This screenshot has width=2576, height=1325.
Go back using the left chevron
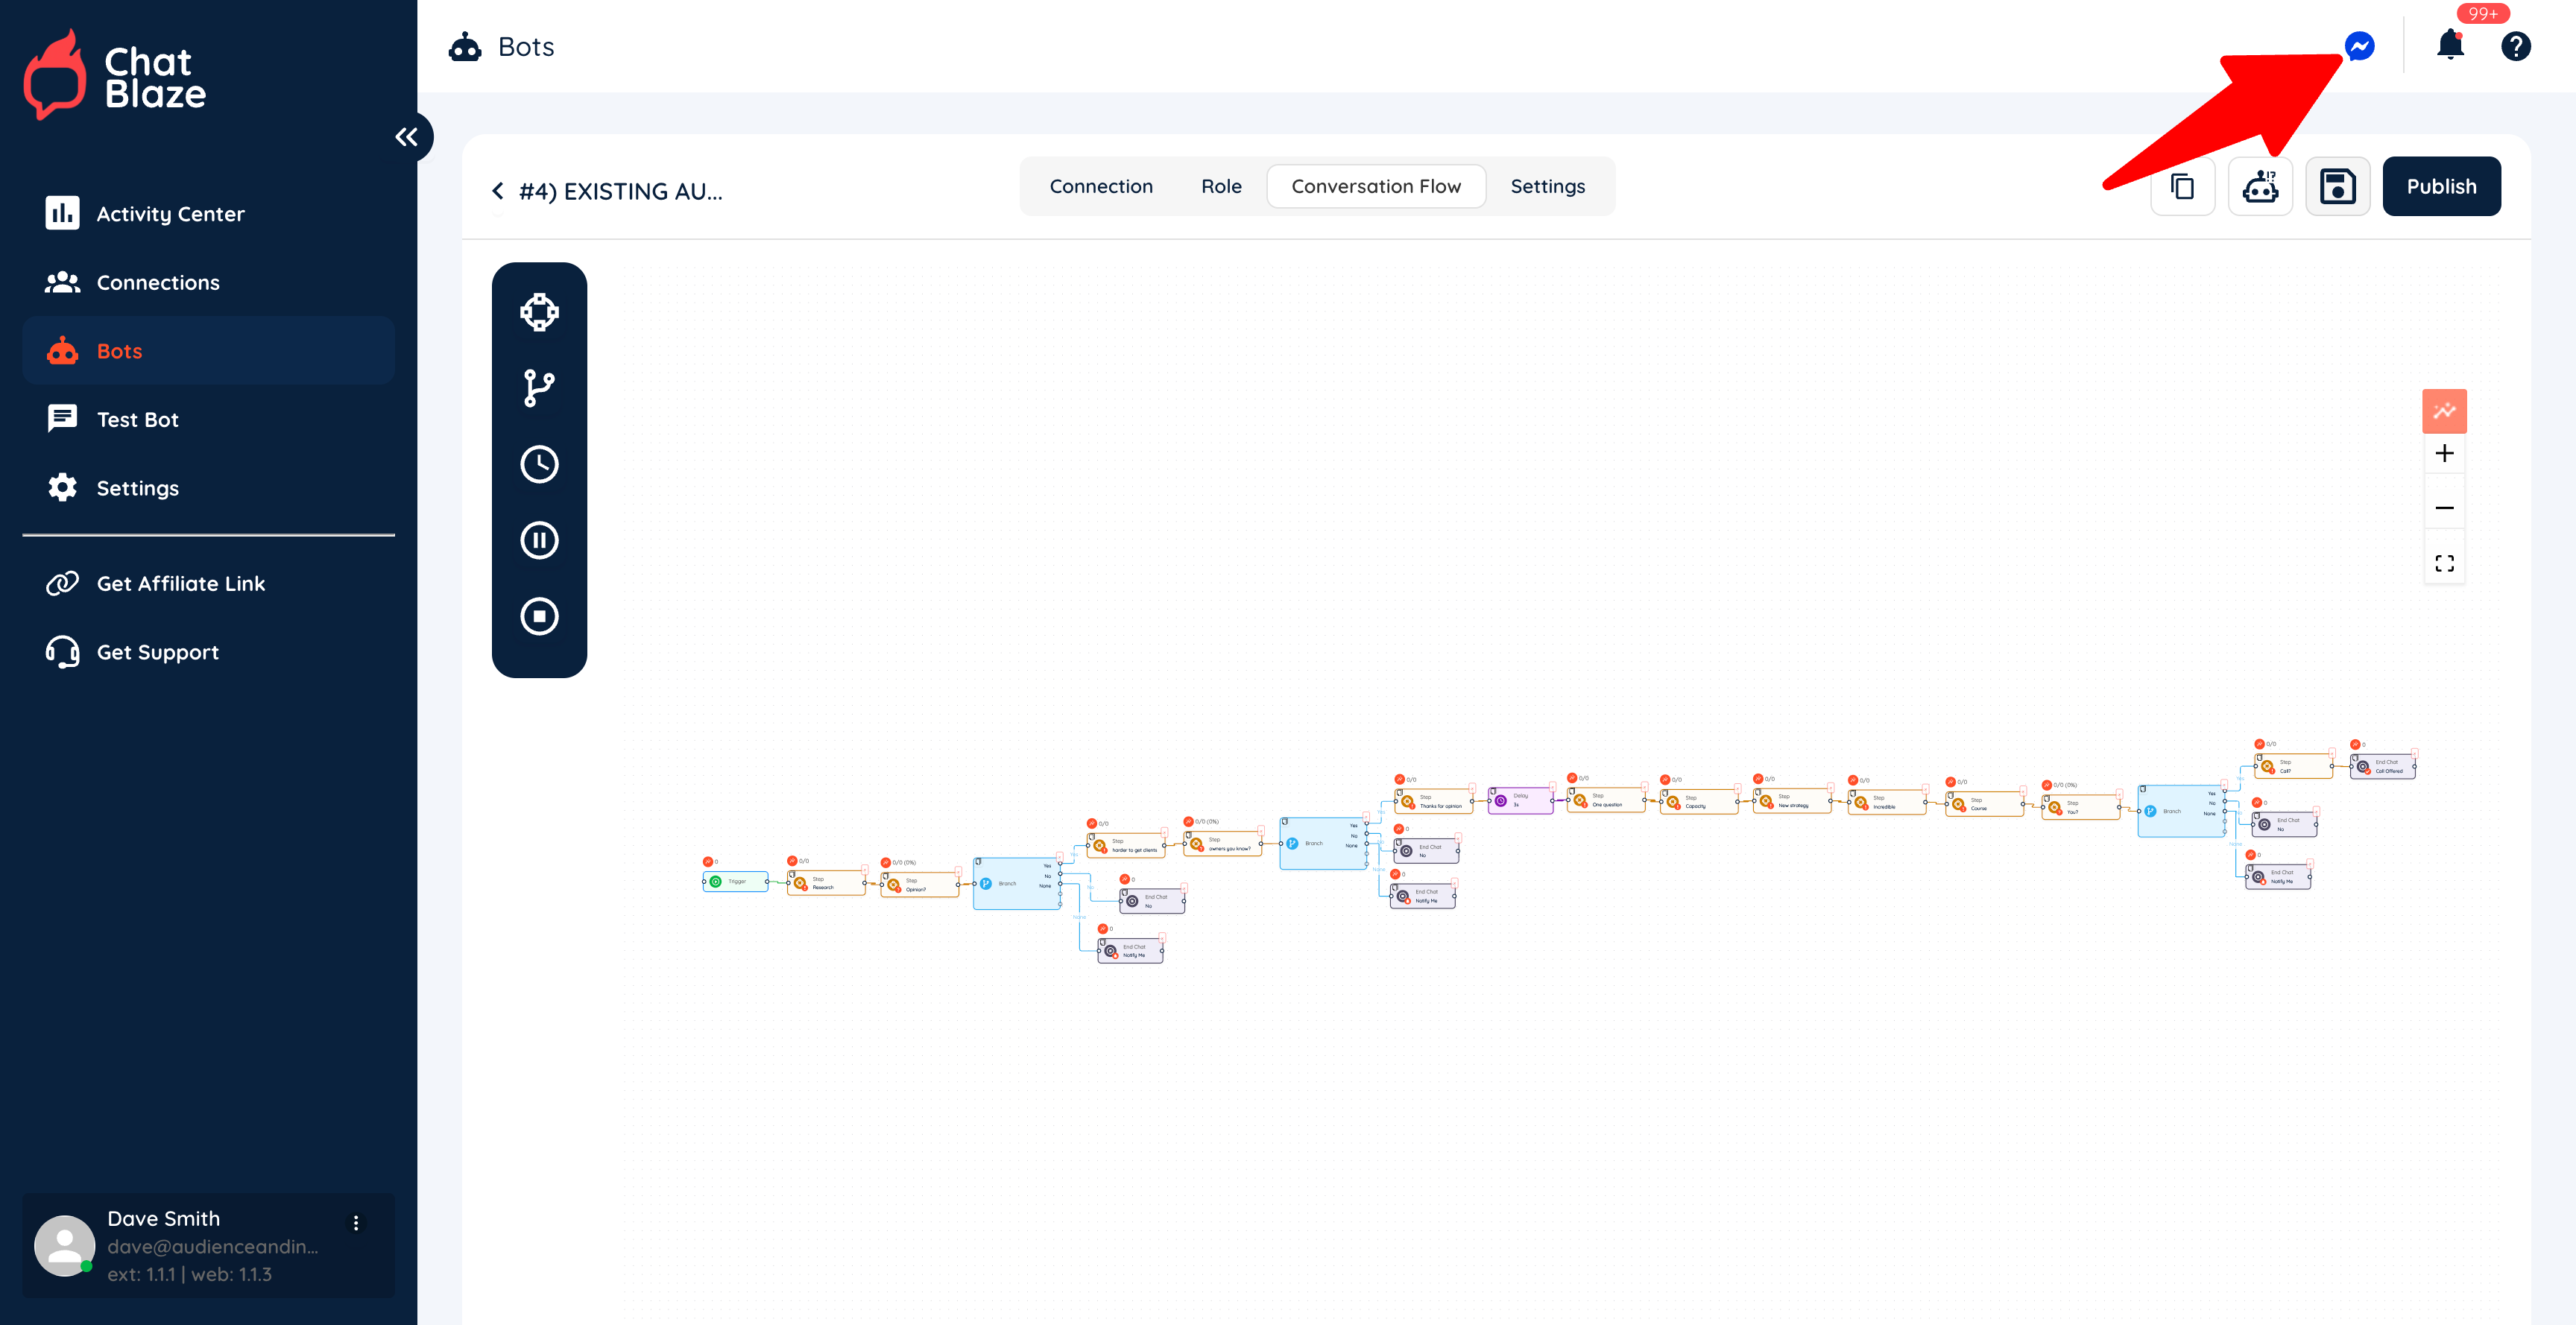[498, 191]
